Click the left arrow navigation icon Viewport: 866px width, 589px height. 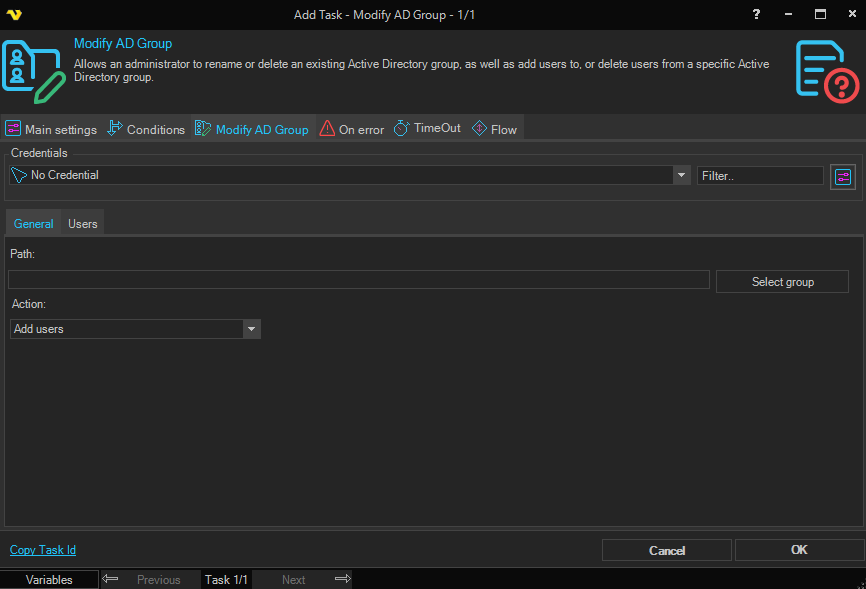111,579
